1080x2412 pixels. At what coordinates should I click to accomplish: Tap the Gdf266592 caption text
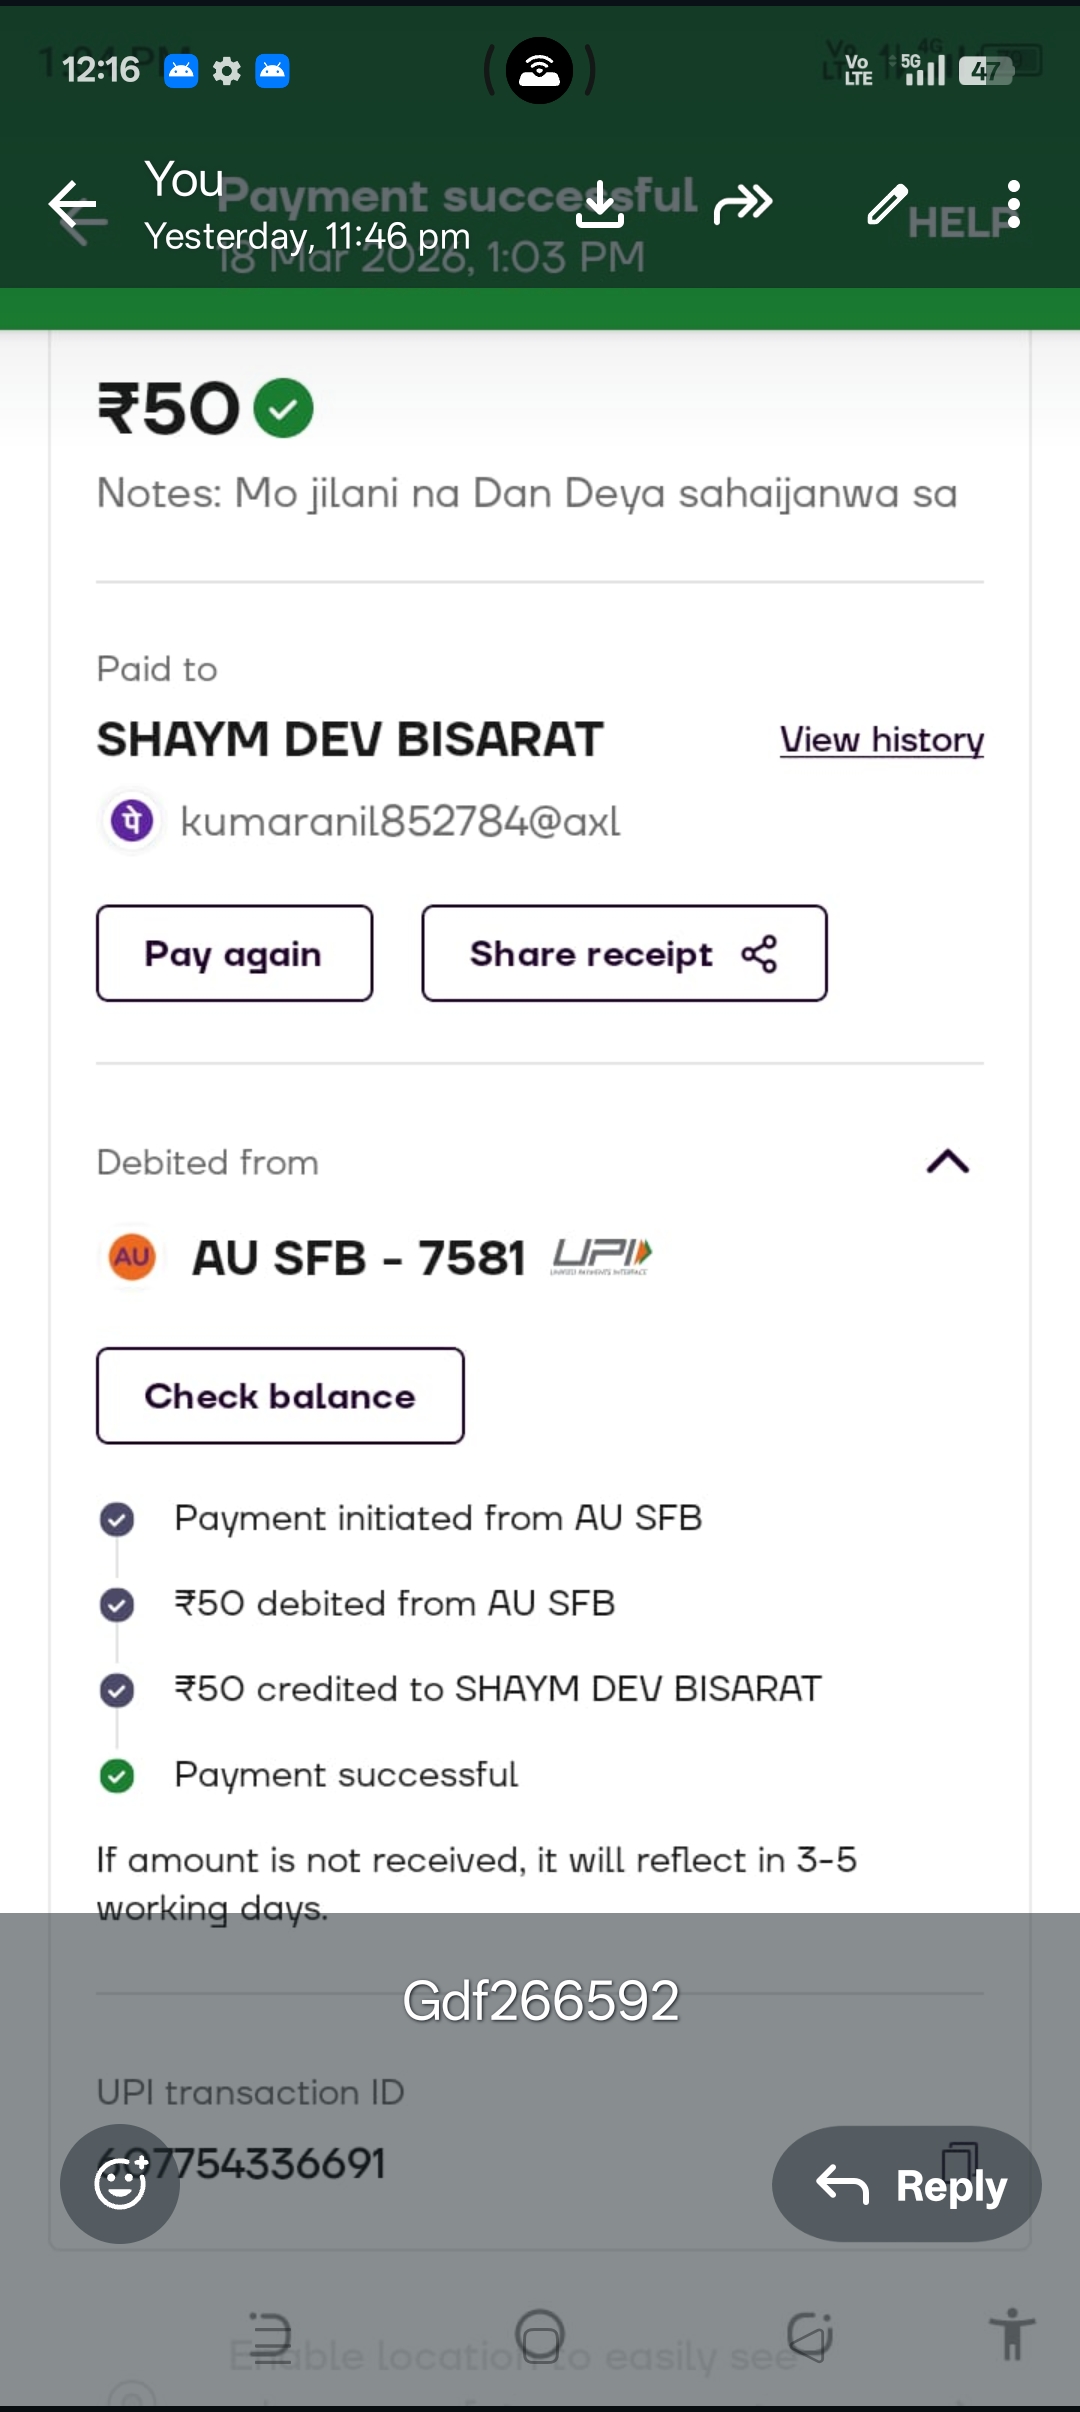point(540,2001)
